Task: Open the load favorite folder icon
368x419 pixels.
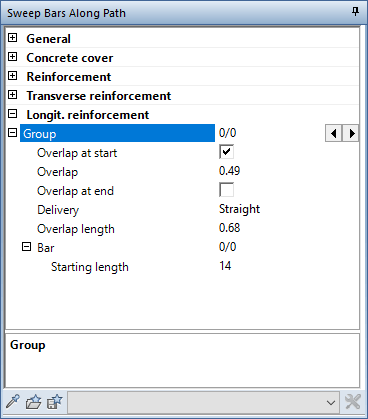Action: [34, 401]
